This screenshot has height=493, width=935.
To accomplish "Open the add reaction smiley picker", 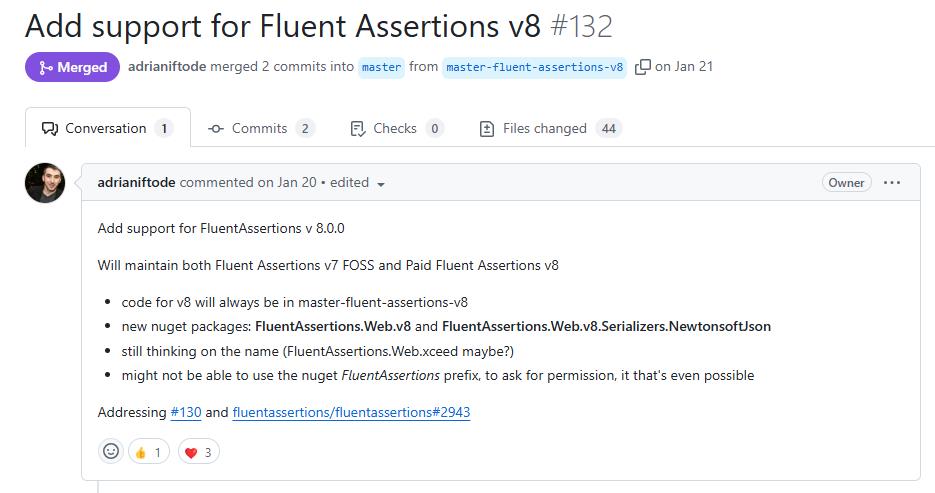I will [x=111, y=452].
